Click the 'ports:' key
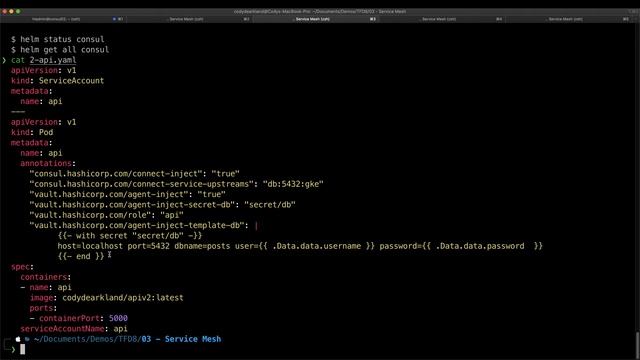Image resolution: width=640 pixels, height=360 pixels. [43, 308]
